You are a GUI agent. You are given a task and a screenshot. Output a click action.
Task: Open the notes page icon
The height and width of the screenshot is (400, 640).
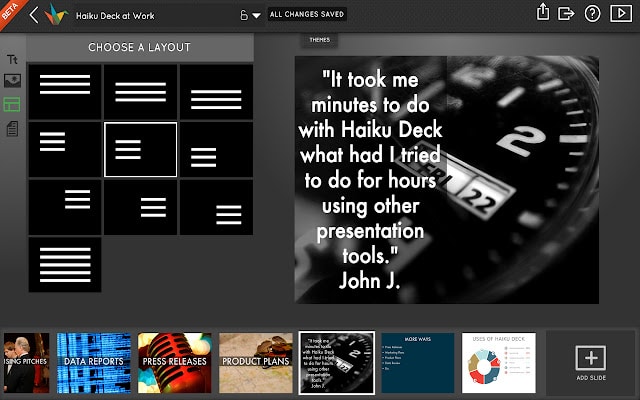pyautogui.click(x=12, y=129)
